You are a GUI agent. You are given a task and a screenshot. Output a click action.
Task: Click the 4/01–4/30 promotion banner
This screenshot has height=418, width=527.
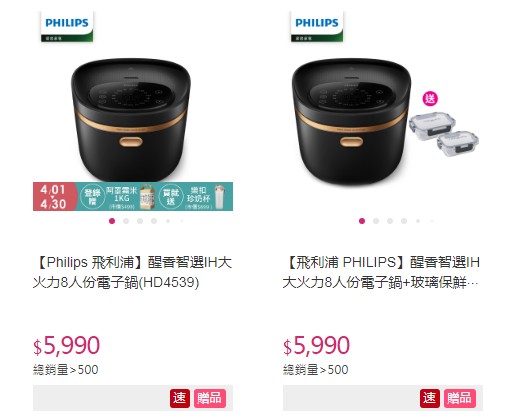click(133, 196)
